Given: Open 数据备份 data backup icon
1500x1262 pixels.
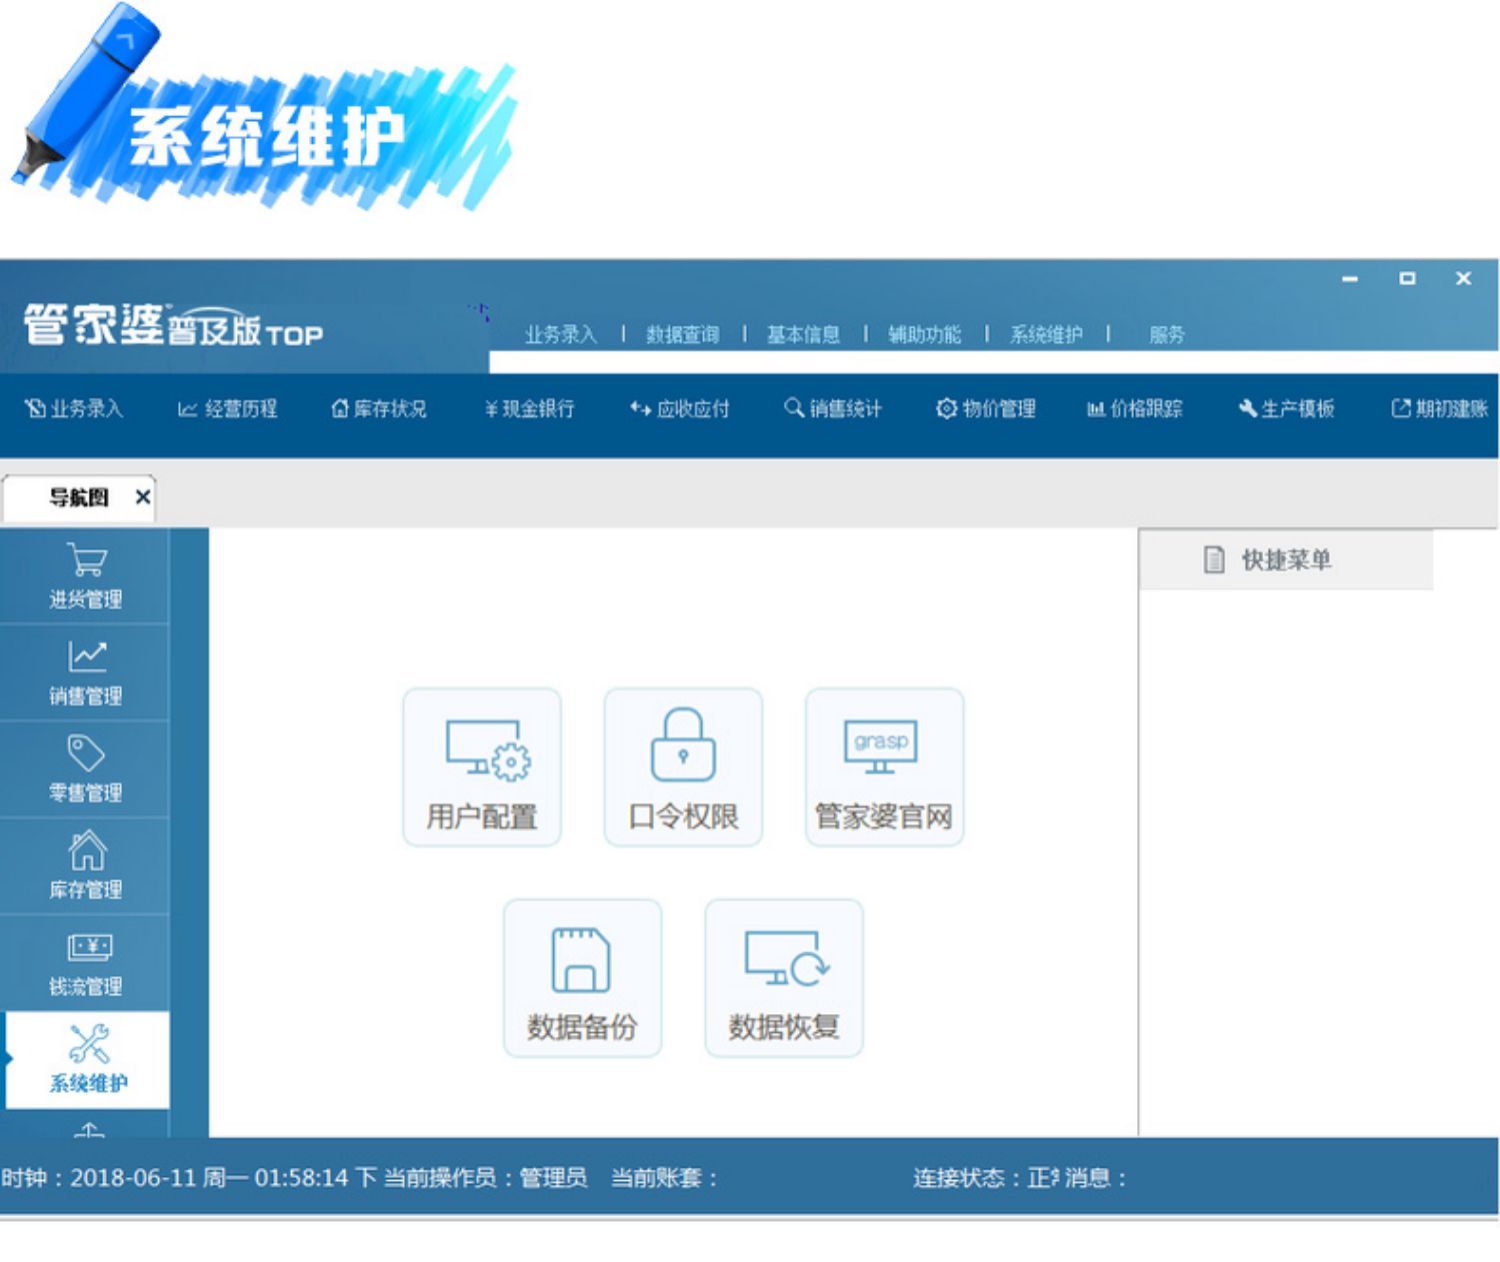Looking at the screenshot, I should (582, 978).
